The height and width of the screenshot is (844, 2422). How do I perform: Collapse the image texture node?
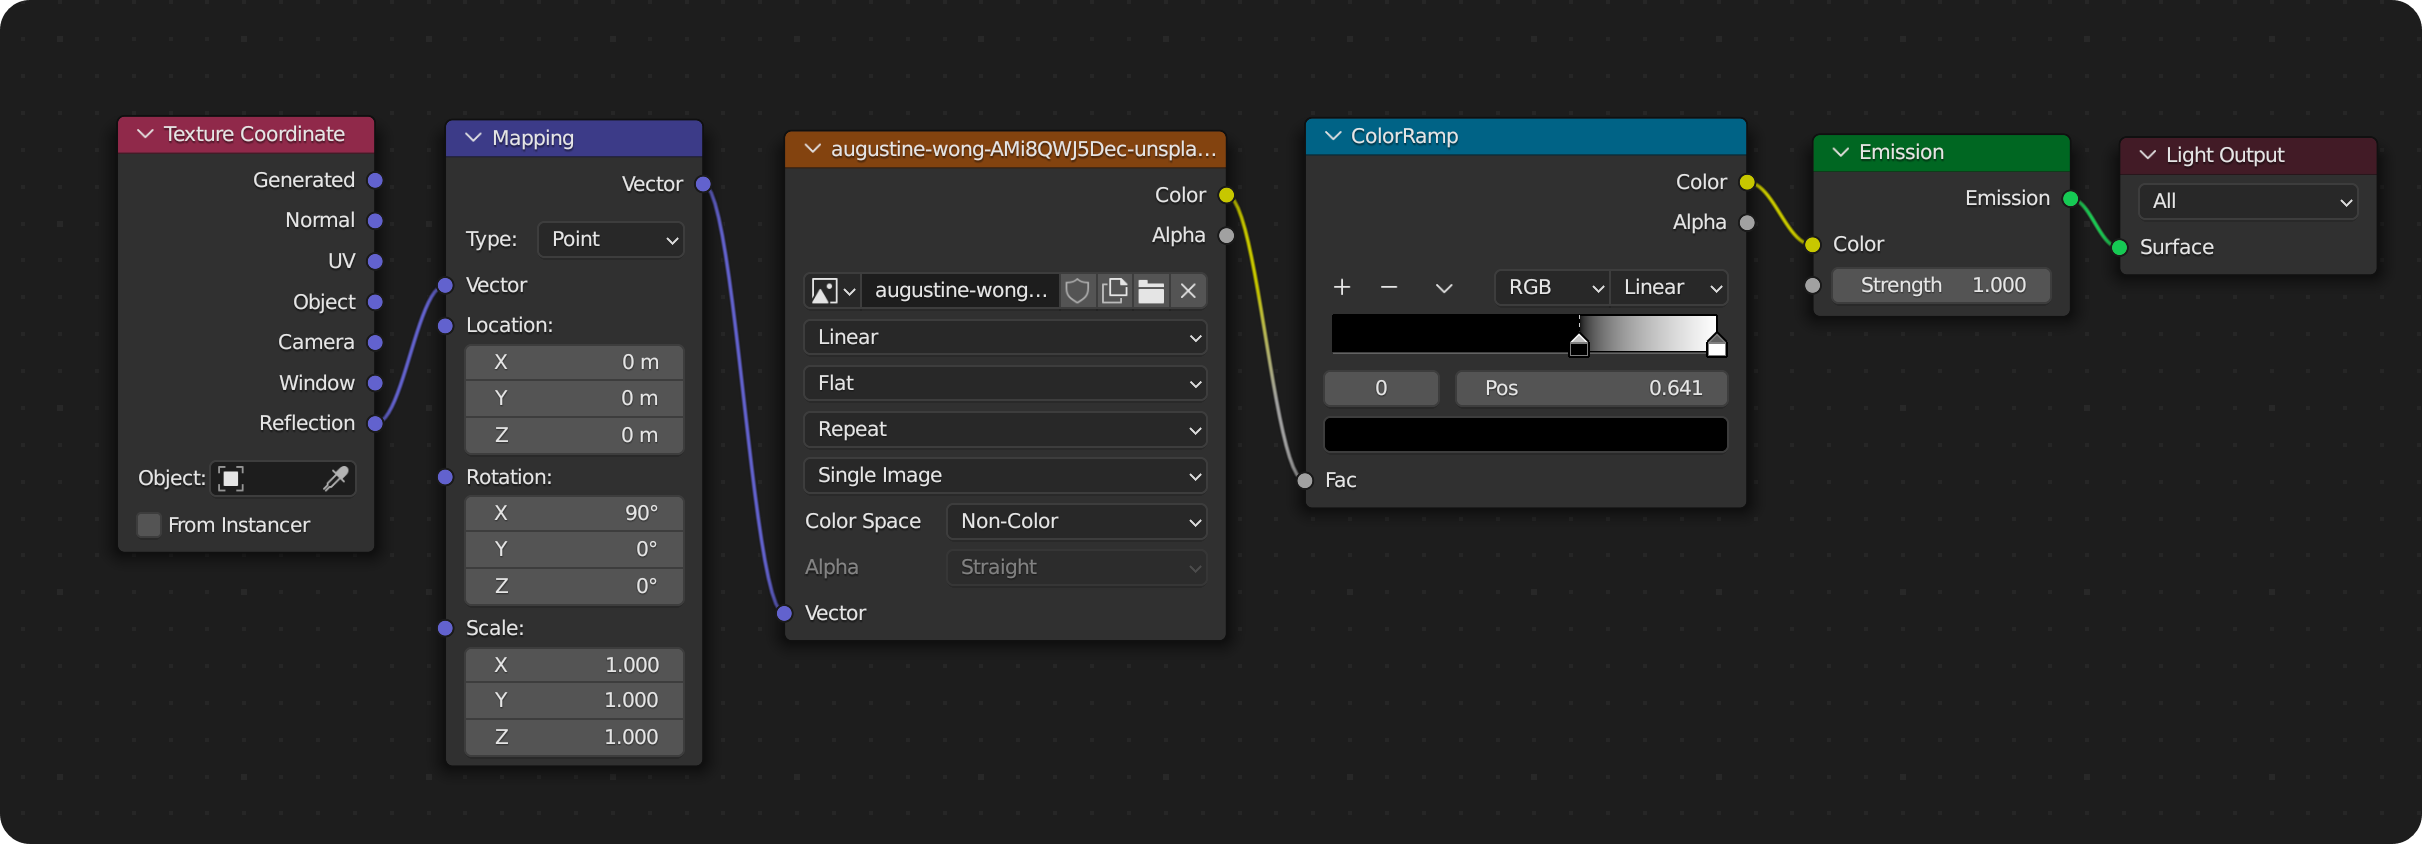click(x=812, y=149)
